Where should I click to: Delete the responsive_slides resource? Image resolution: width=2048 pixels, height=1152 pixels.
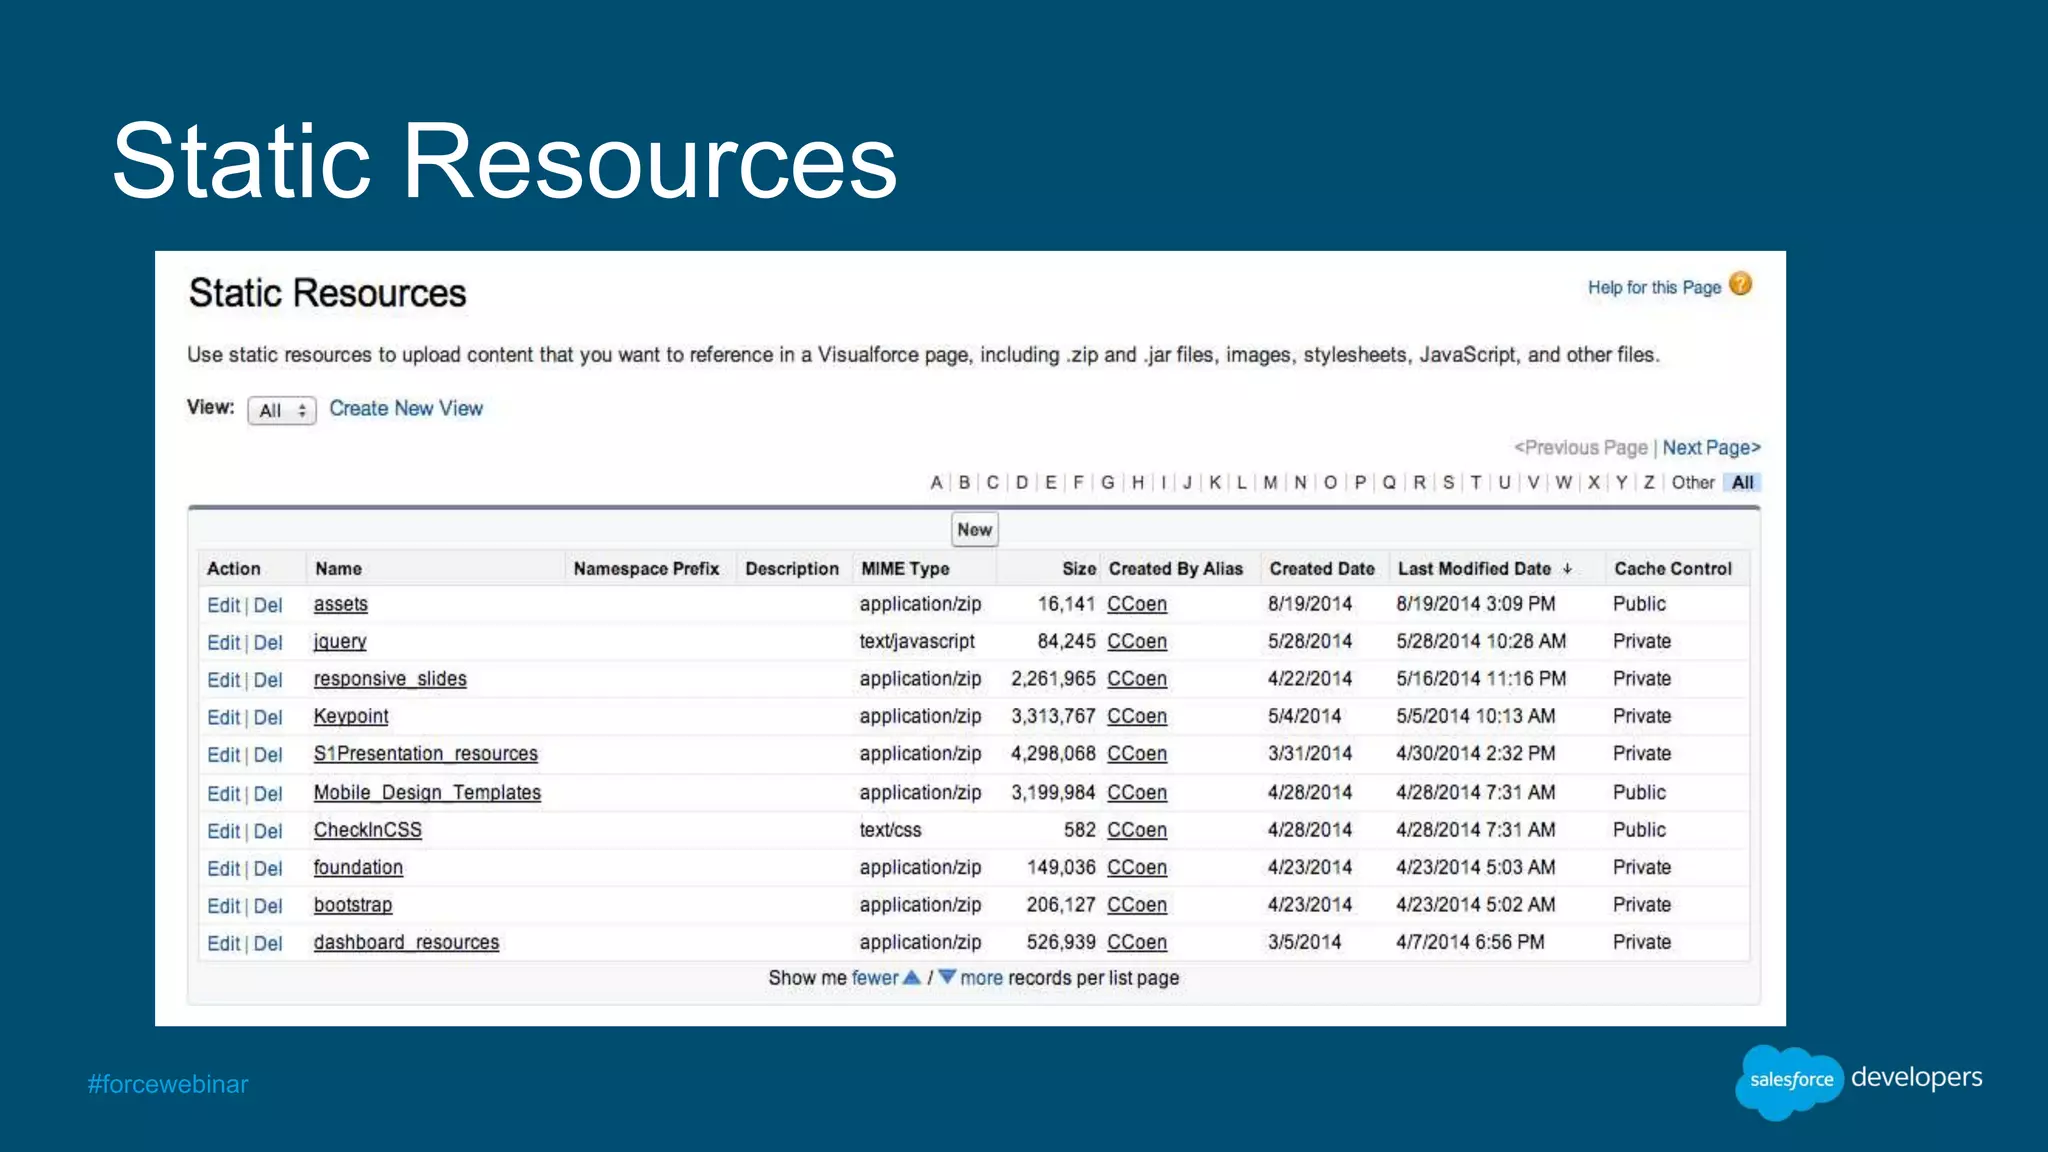click(x=268, y=680)
